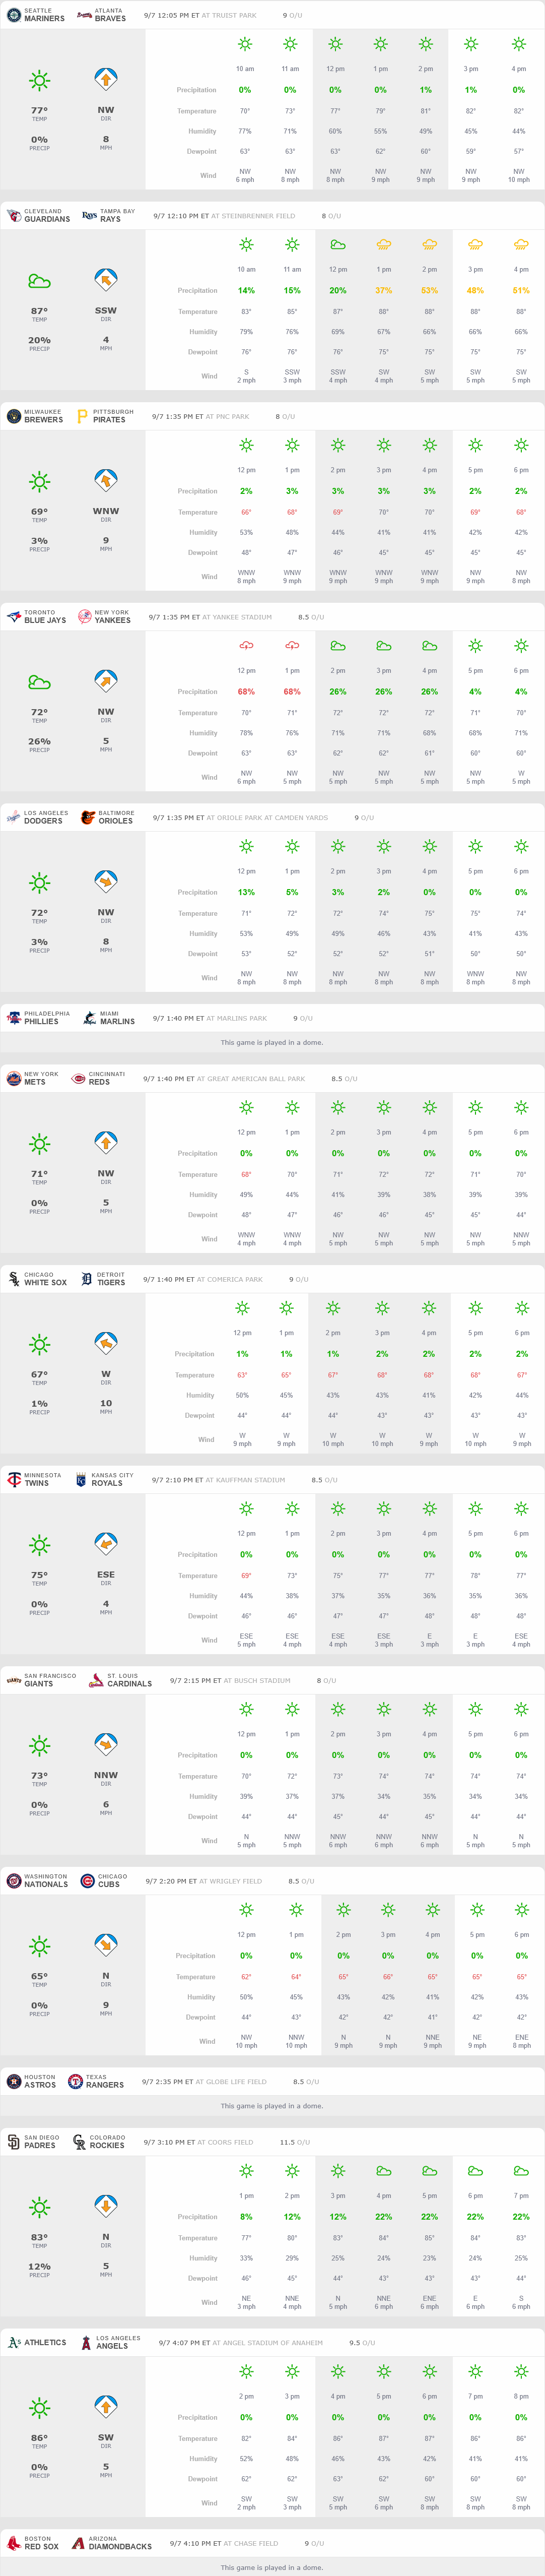
Task: Select the Detroit Tigers logo
Action: [86, 1279]
